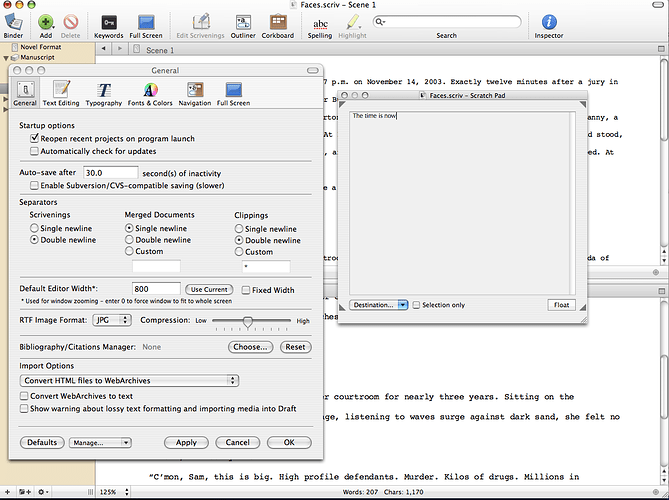Click the Defaults button

click(42, 442)
